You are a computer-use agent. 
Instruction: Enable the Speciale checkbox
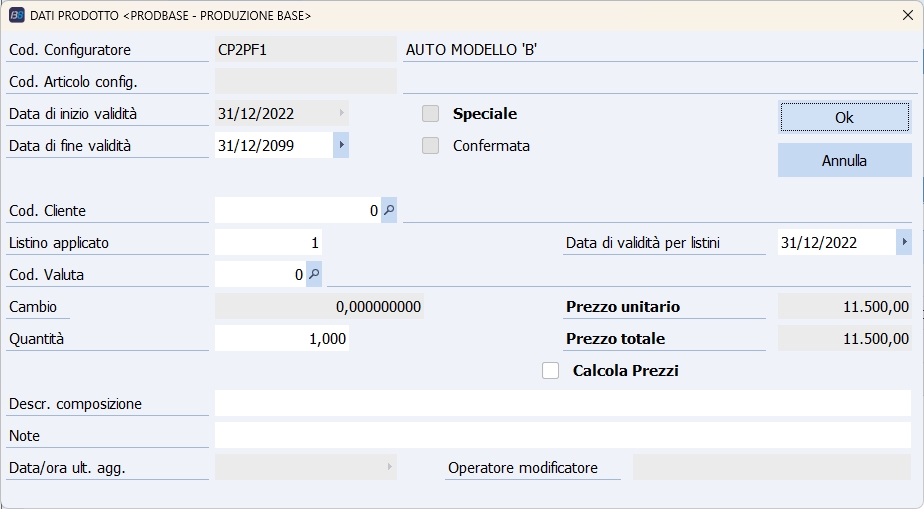[x=431, y=114]
